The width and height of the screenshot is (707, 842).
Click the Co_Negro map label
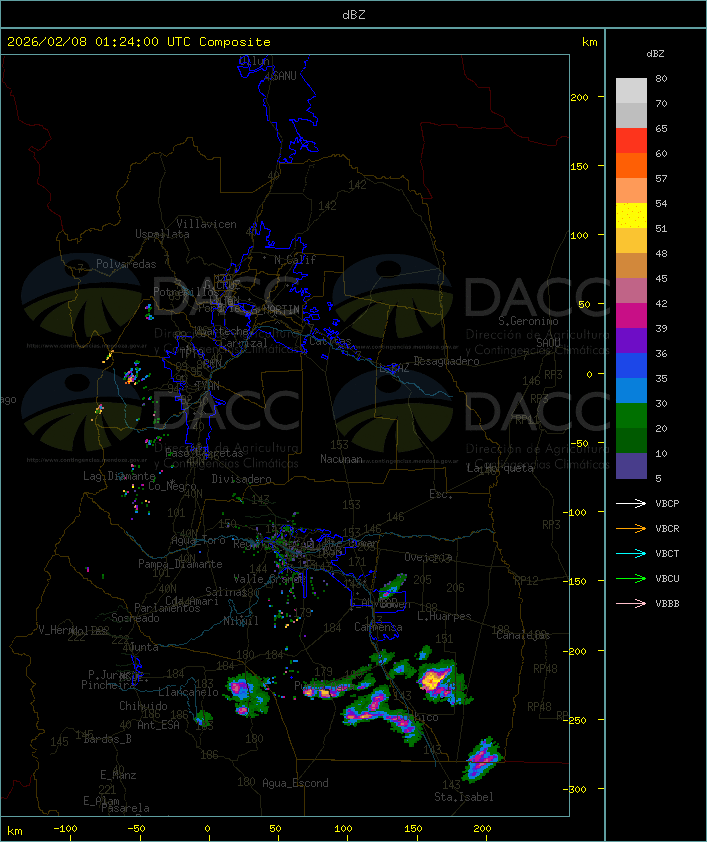tap(172, 486)
